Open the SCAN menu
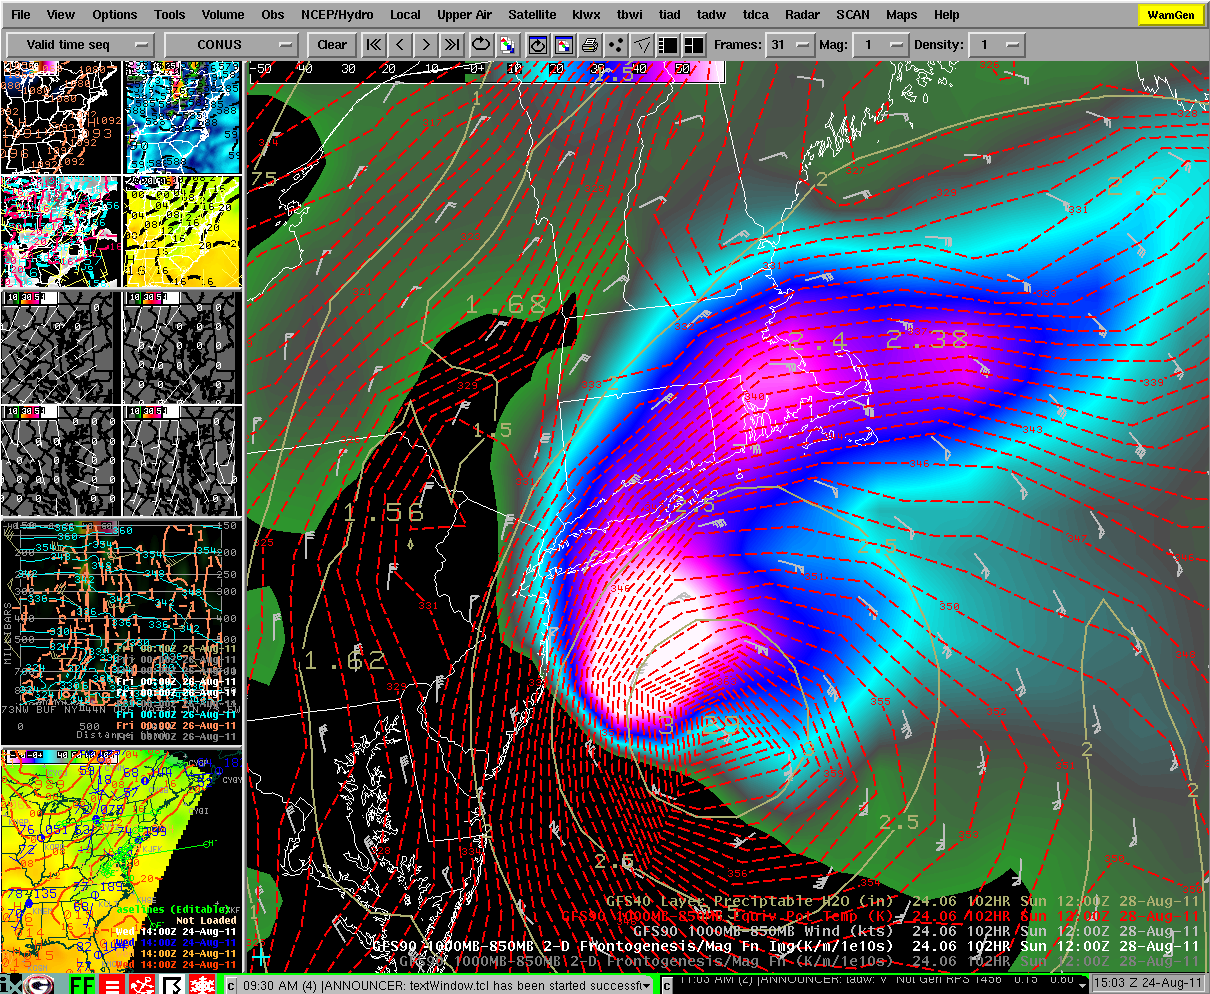The image size is (1210, 994). pos(853,15)
